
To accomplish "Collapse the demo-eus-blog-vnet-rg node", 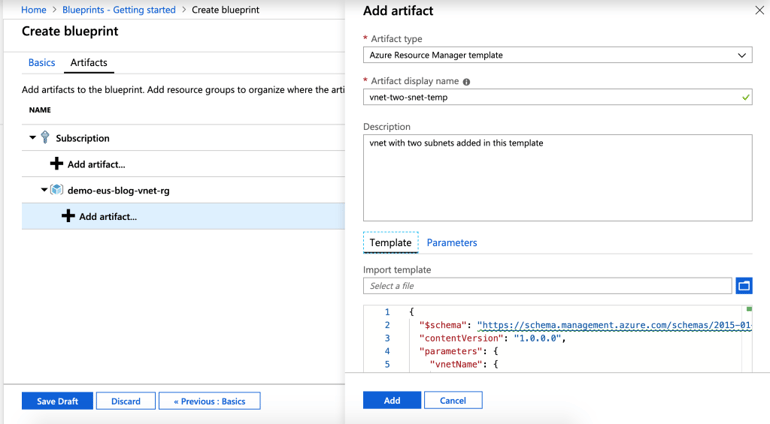I will [x=44, y=190].
